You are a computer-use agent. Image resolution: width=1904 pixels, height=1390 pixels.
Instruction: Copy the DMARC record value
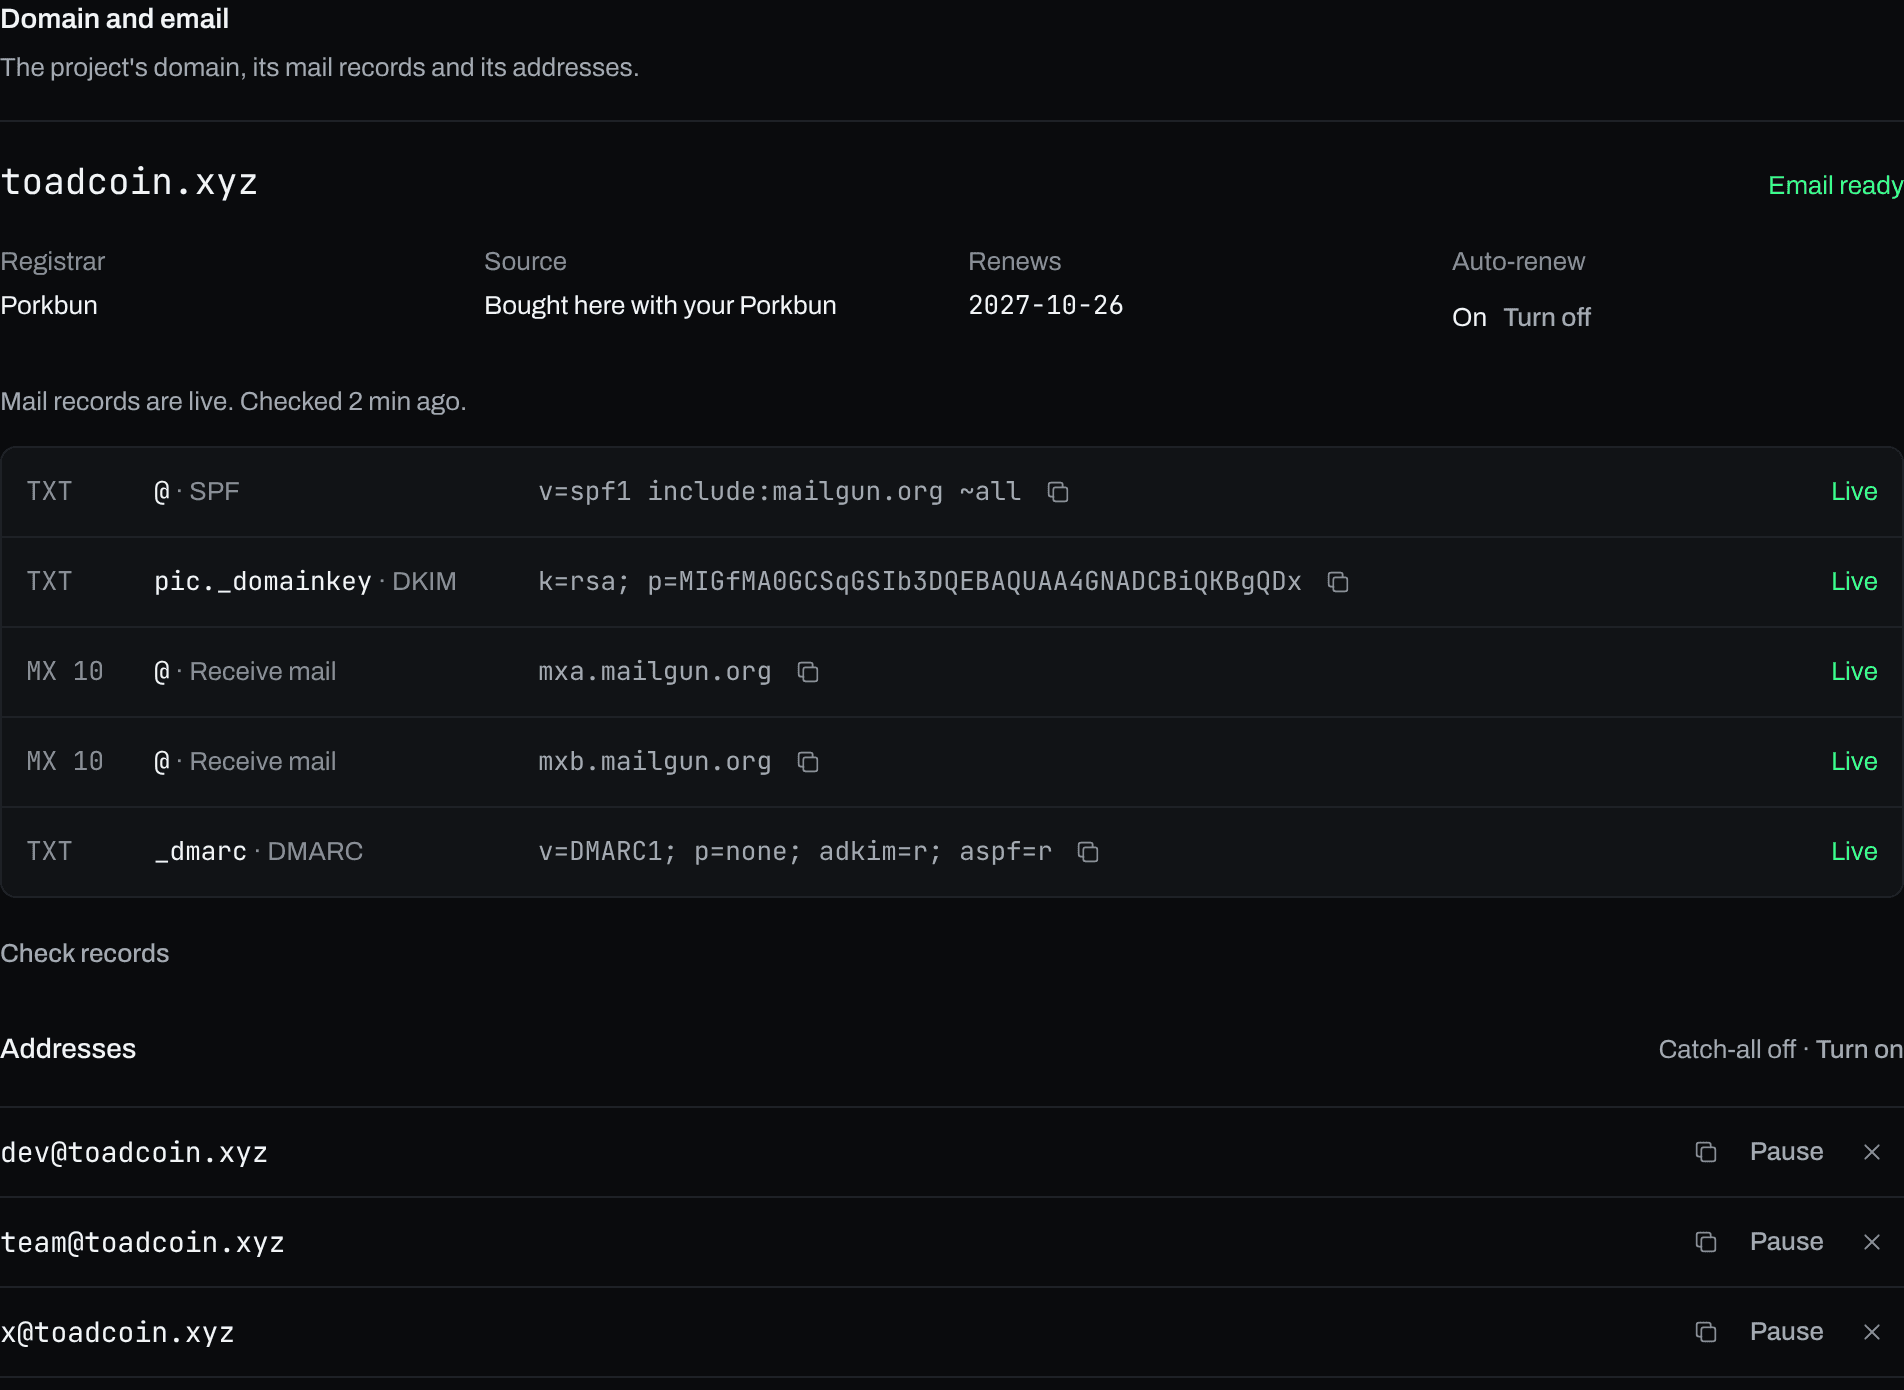(1088, 852)
